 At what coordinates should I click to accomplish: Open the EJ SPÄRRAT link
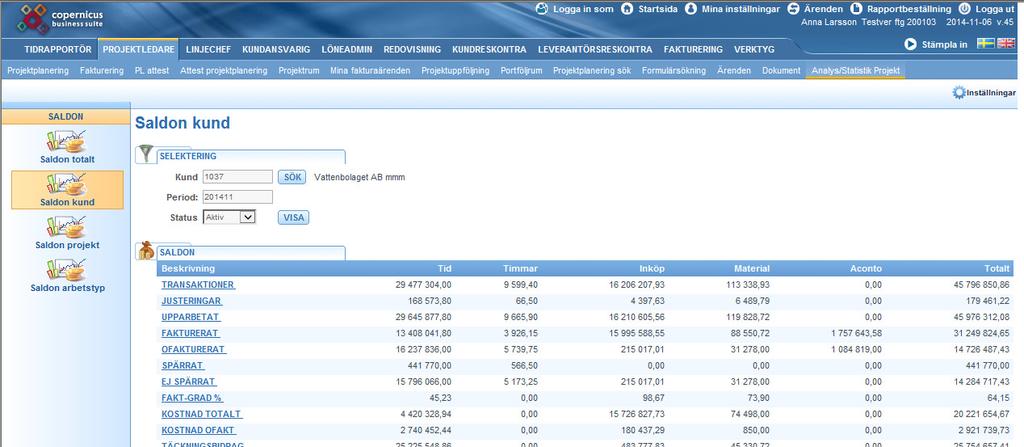click(x=189, y=382)
